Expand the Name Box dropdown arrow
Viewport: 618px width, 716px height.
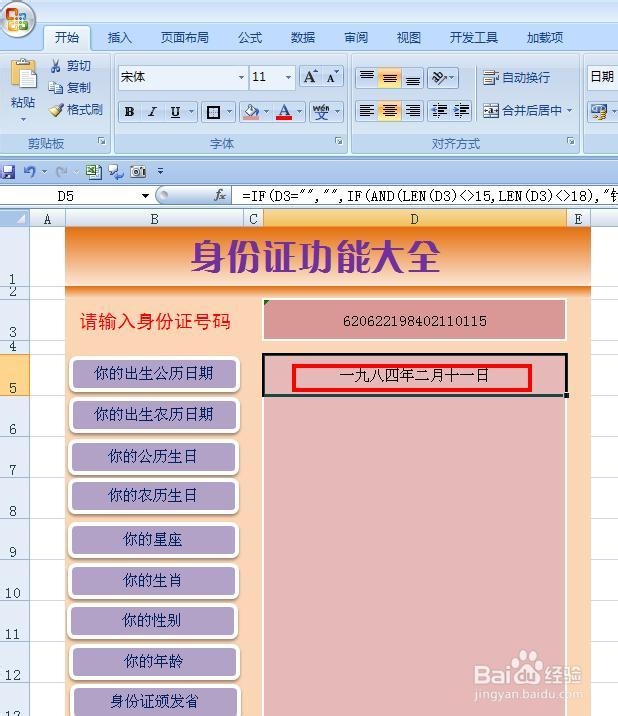coord(145,196)
